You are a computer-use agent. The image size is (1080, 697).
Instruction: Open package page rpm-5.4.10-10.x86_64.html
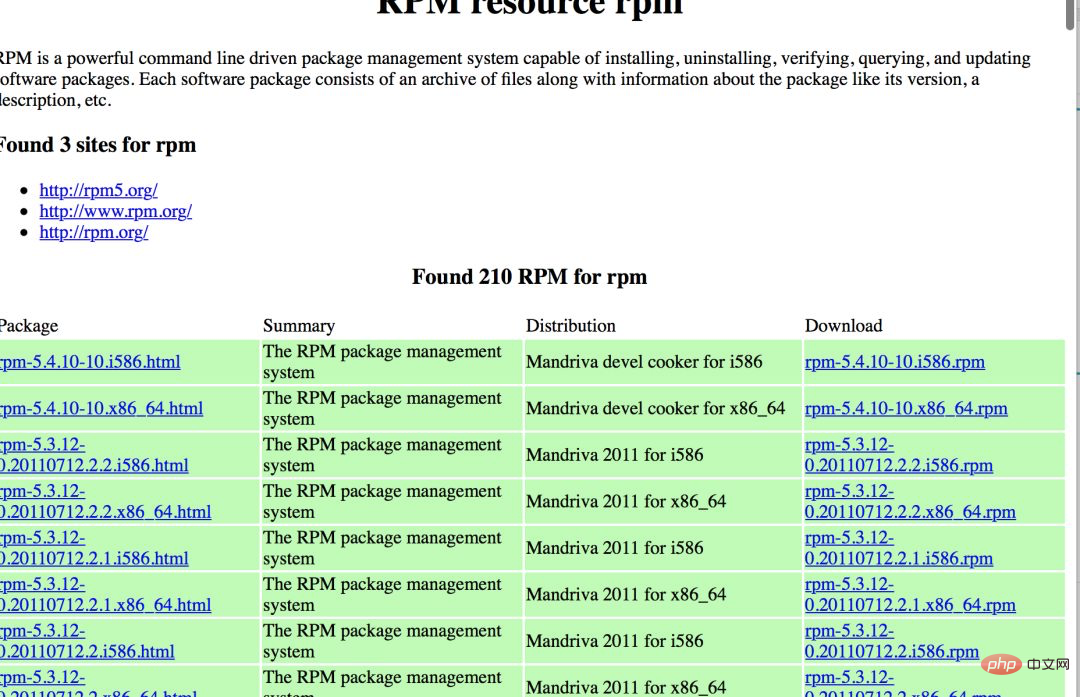(x=101, y=408)
